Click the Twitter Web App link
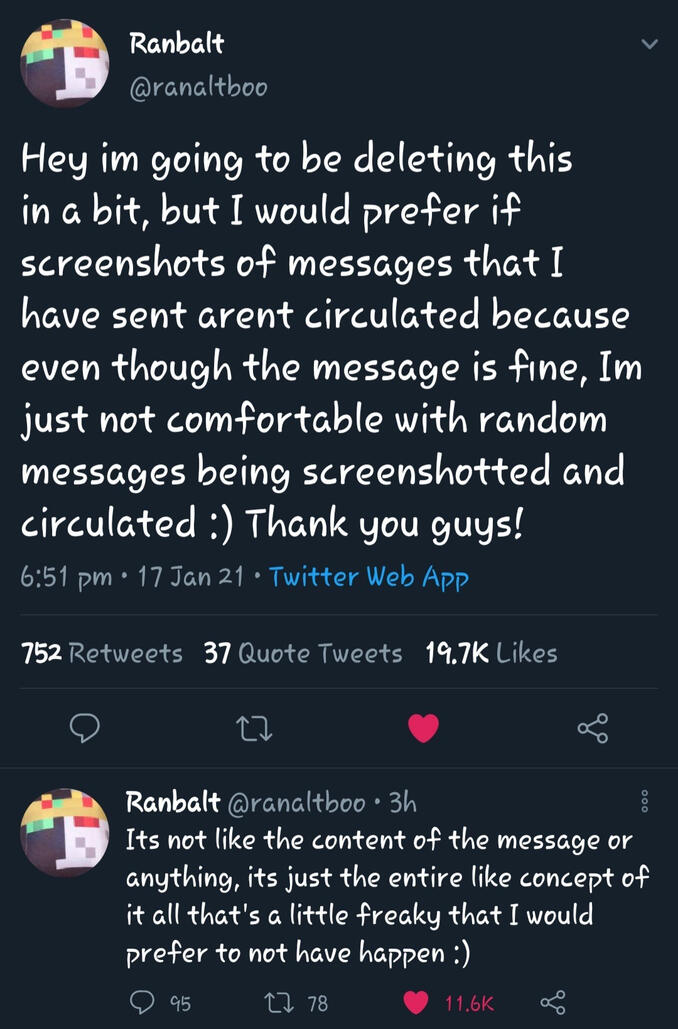The image size is (678, 1029). pos(369,577)
